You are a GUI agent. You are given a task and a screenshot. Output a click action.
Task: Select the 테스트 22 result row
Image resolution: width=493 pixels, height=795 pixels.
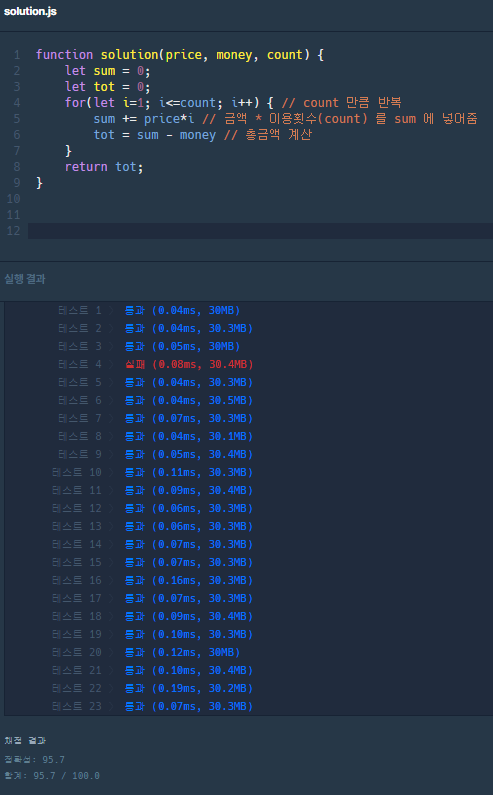tap(152, 689)
